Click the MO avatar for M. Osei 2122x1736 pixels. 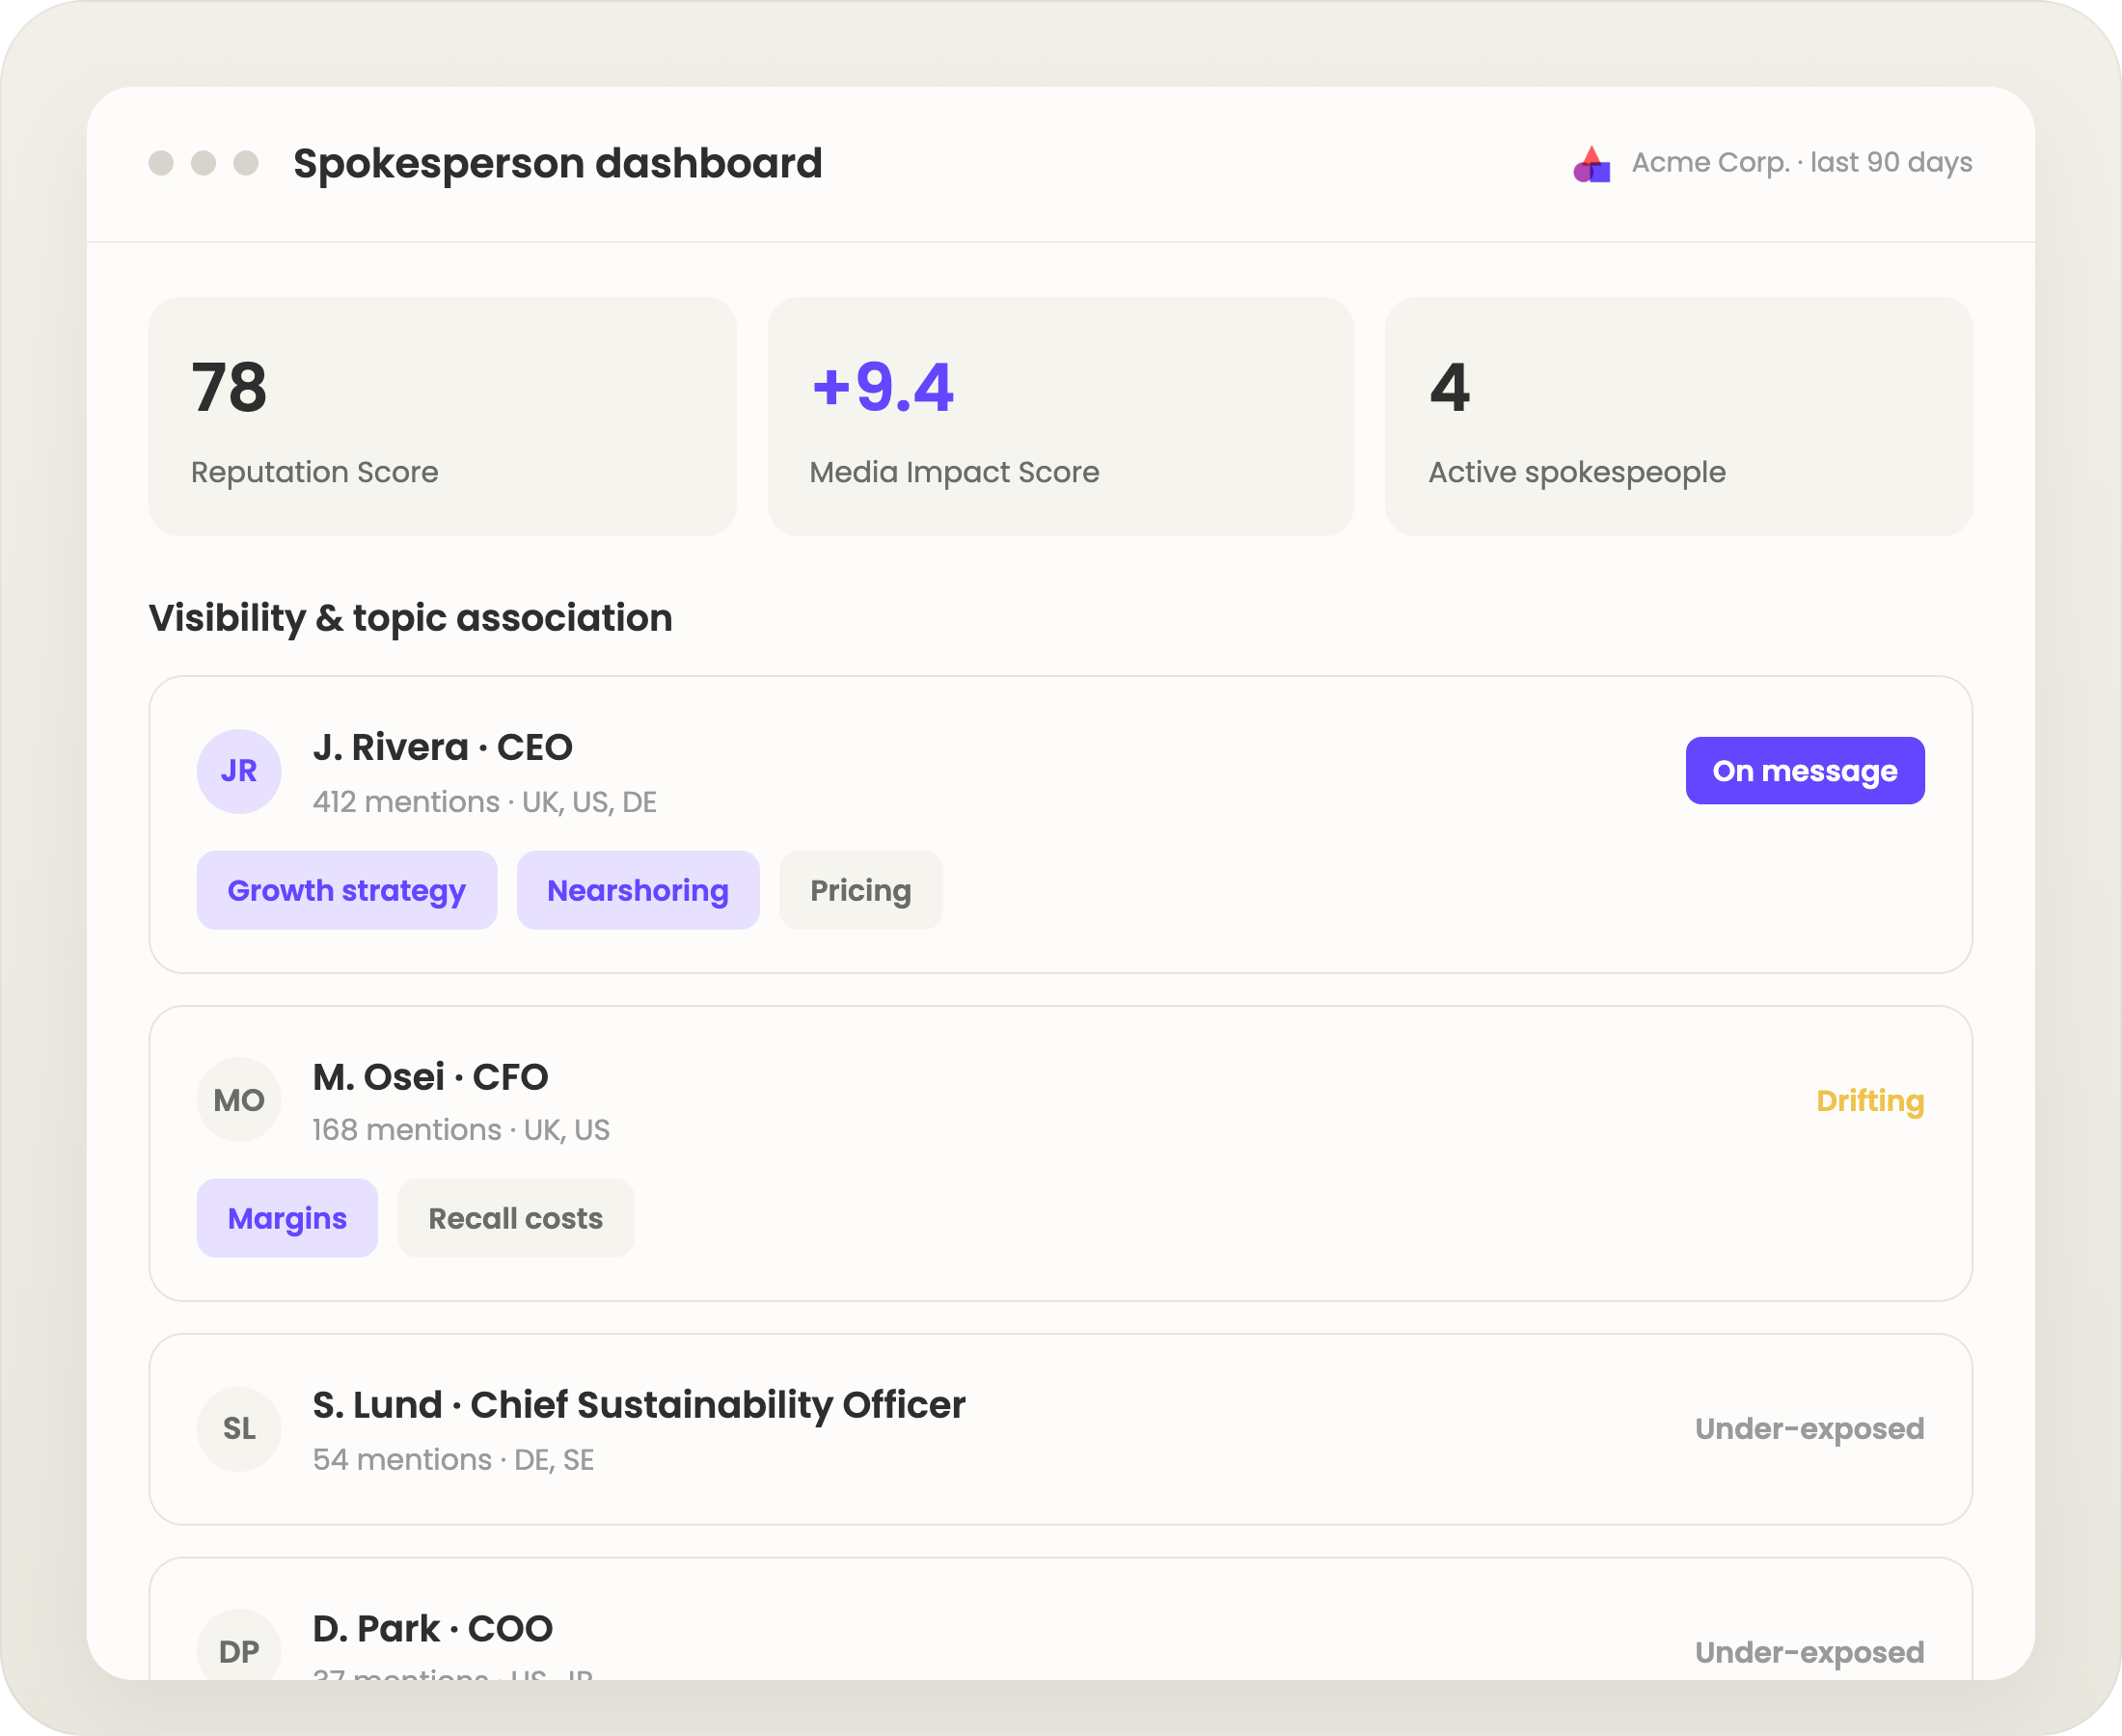click(239, 1100)
